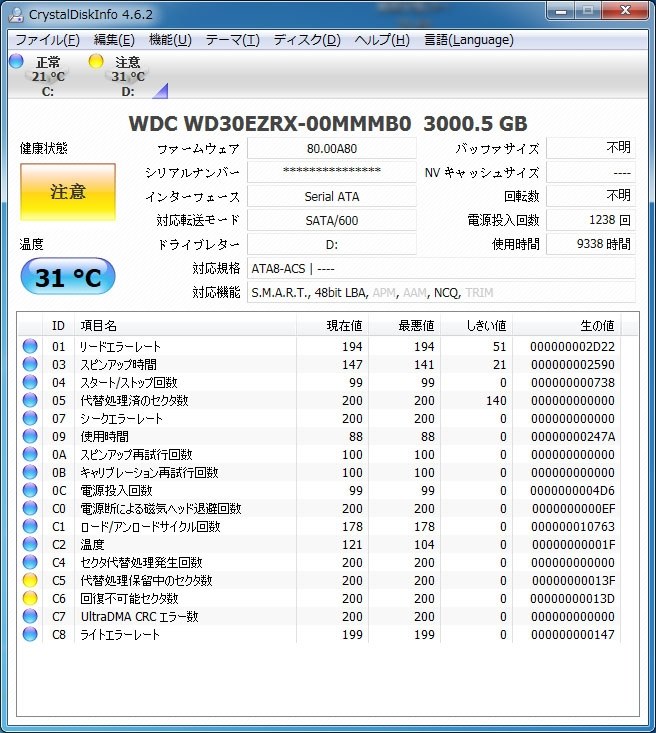Select the UltraDMA CRC エラー数 attribute name
Image resolution: width=656 pixels, height=733 pixels.
pos(139,617)
